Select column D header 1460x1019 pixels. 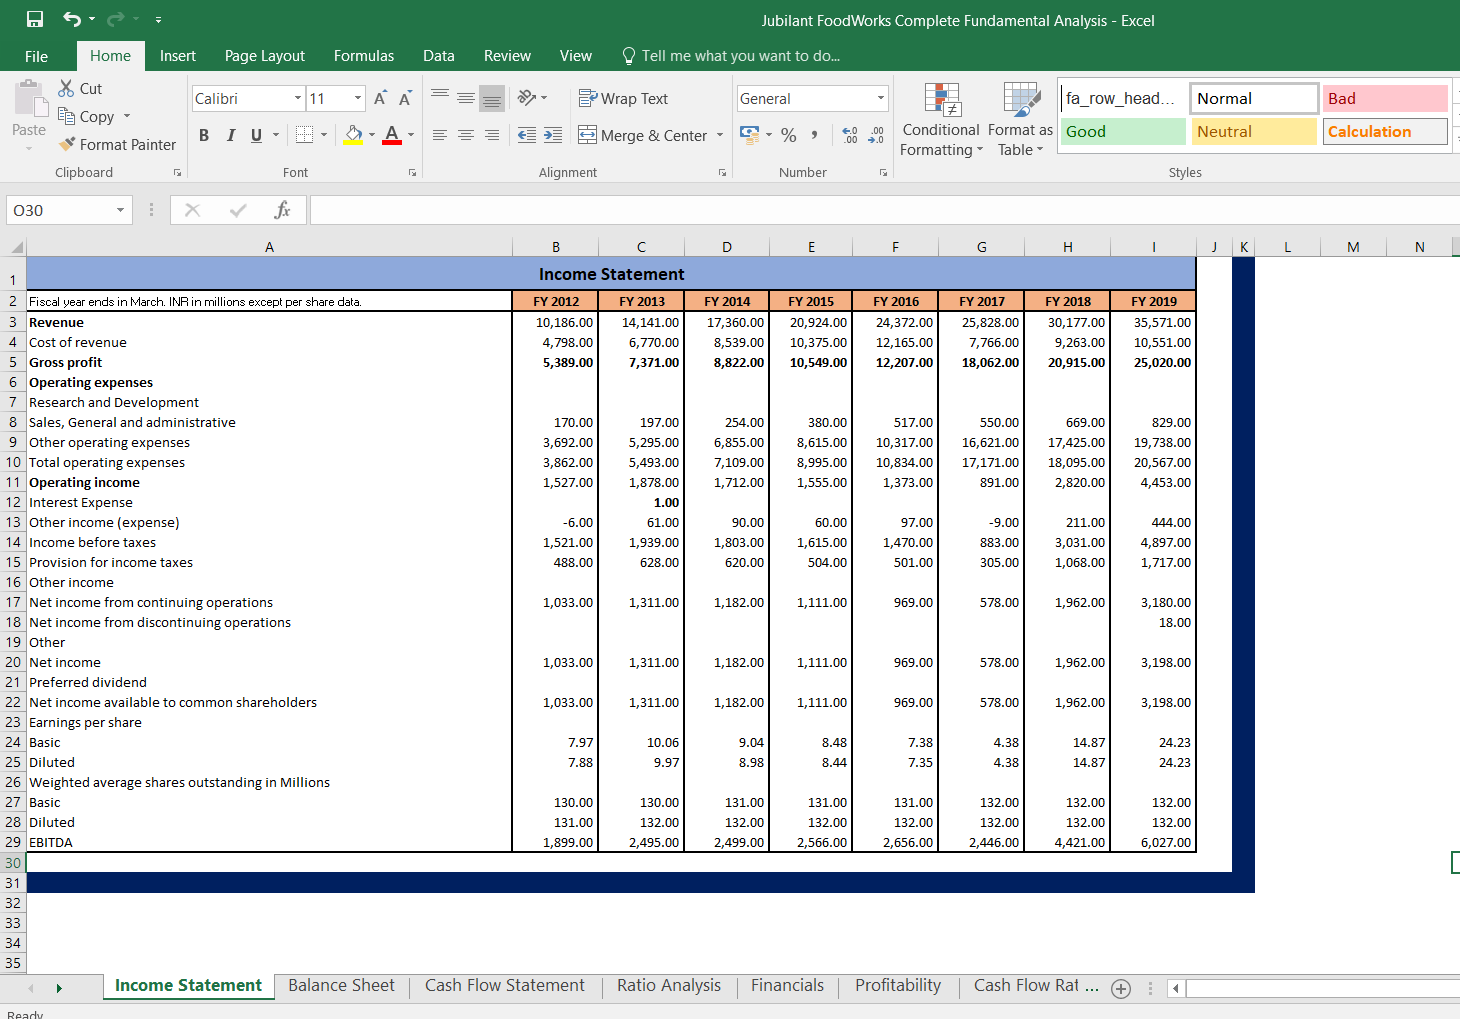coord(727,247)
